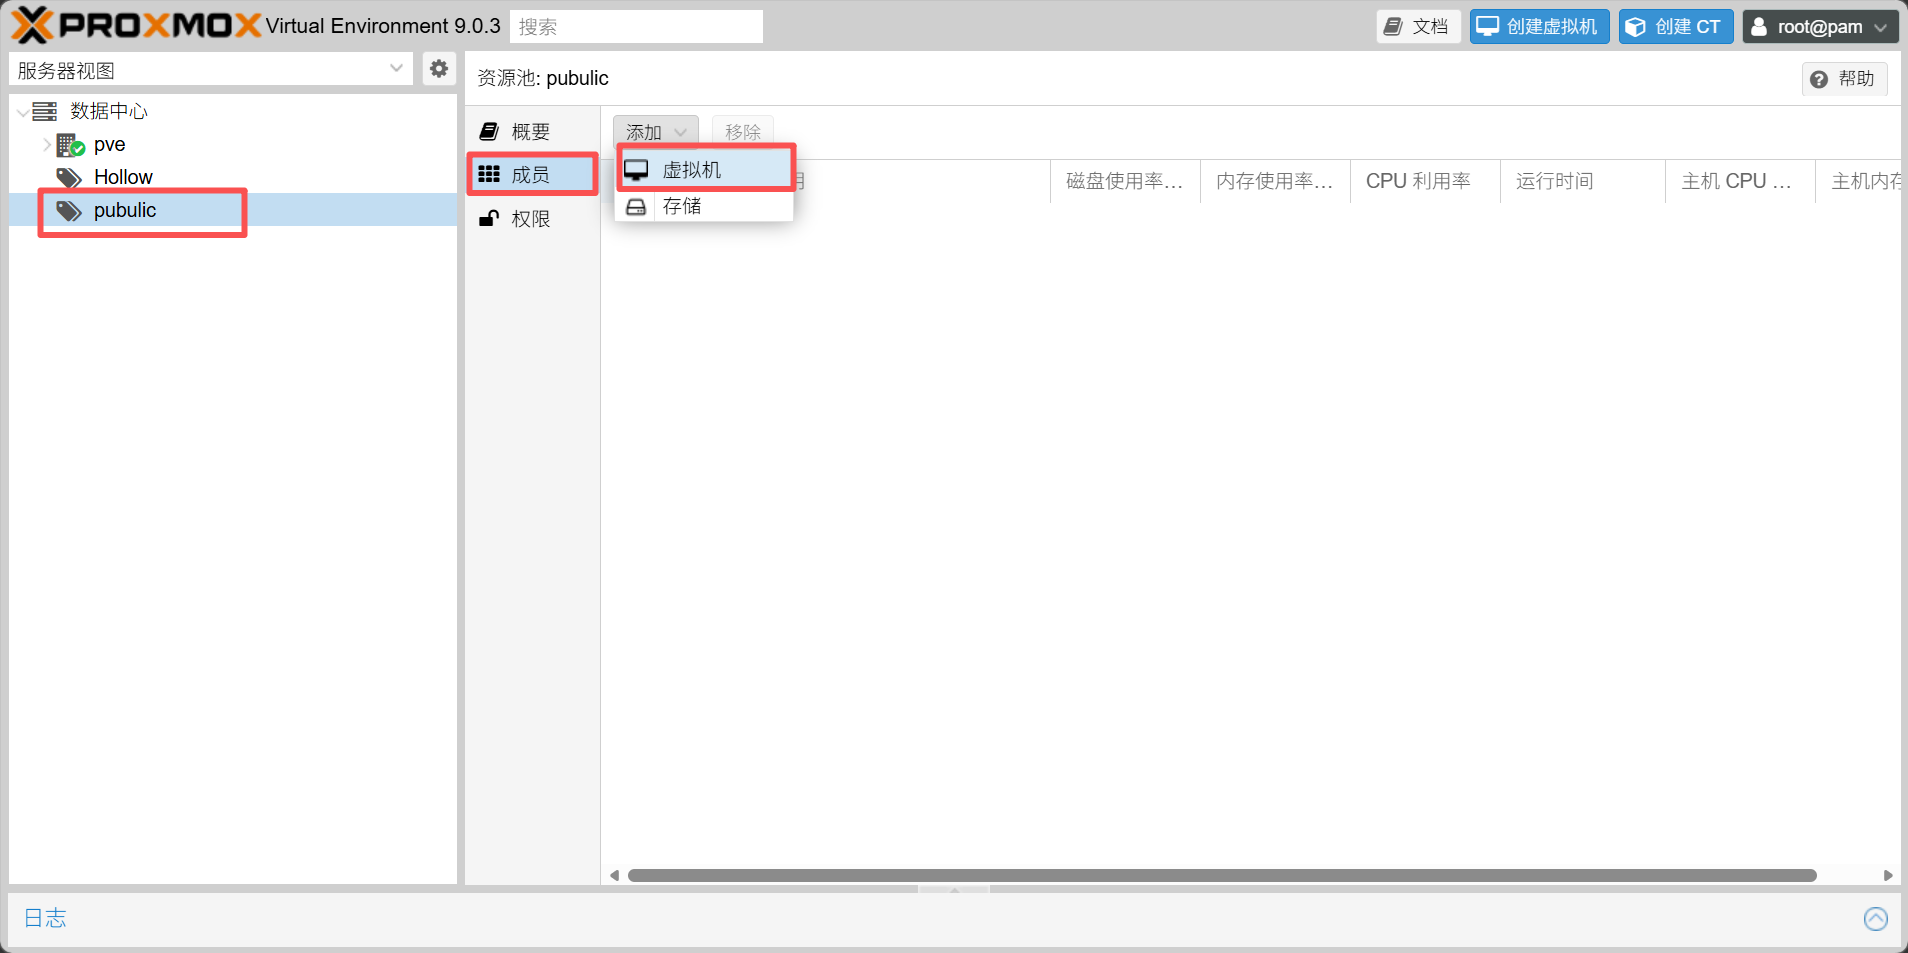Click the 创建 CT button
1908x953 pixels.
coord(1675,27)
